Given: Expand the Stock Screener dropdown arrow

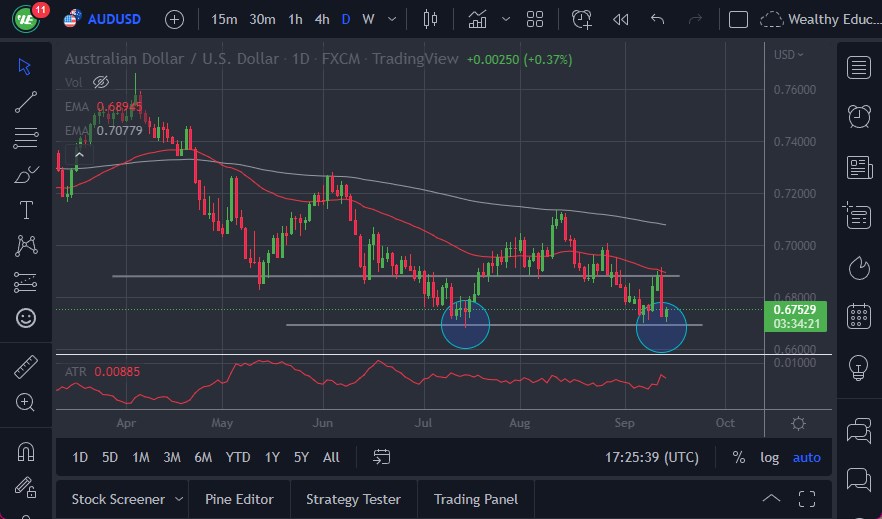Looking at the screenshot, I should pyautogui.click(x=179, y=499).
